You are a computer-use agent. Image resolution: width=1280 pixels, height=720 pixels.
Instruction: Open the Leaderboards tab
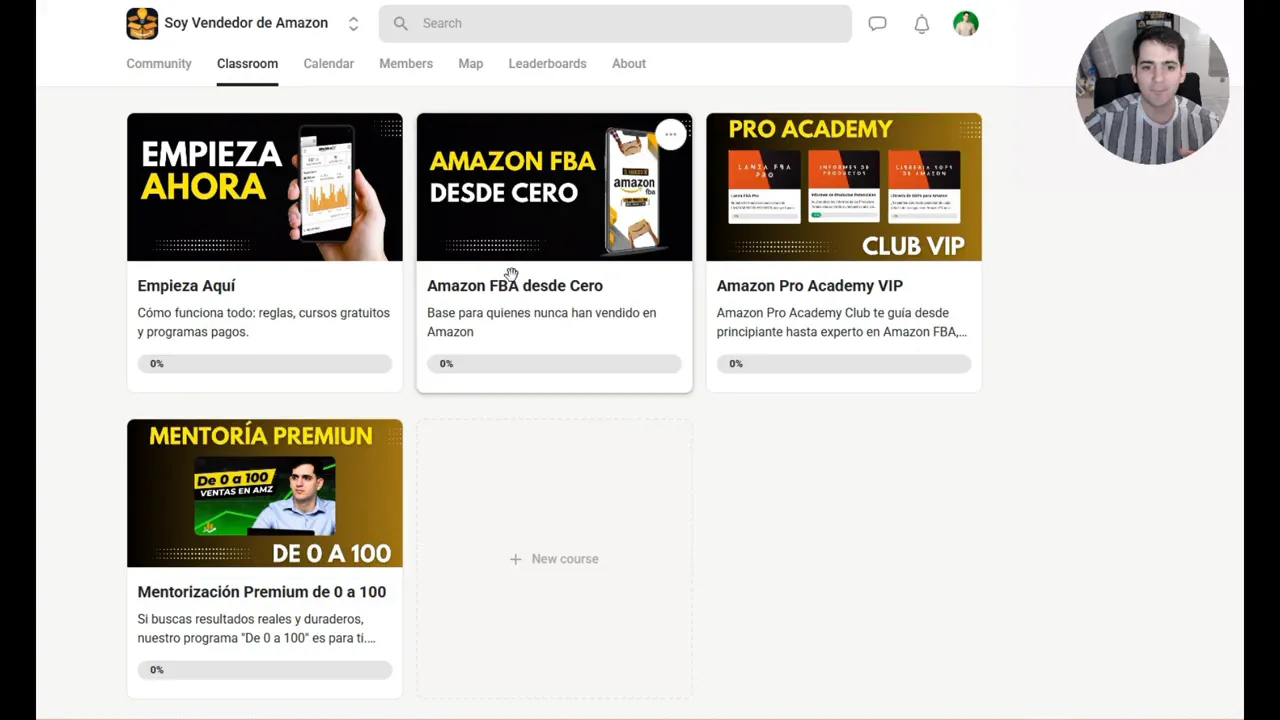coord(547,63)
